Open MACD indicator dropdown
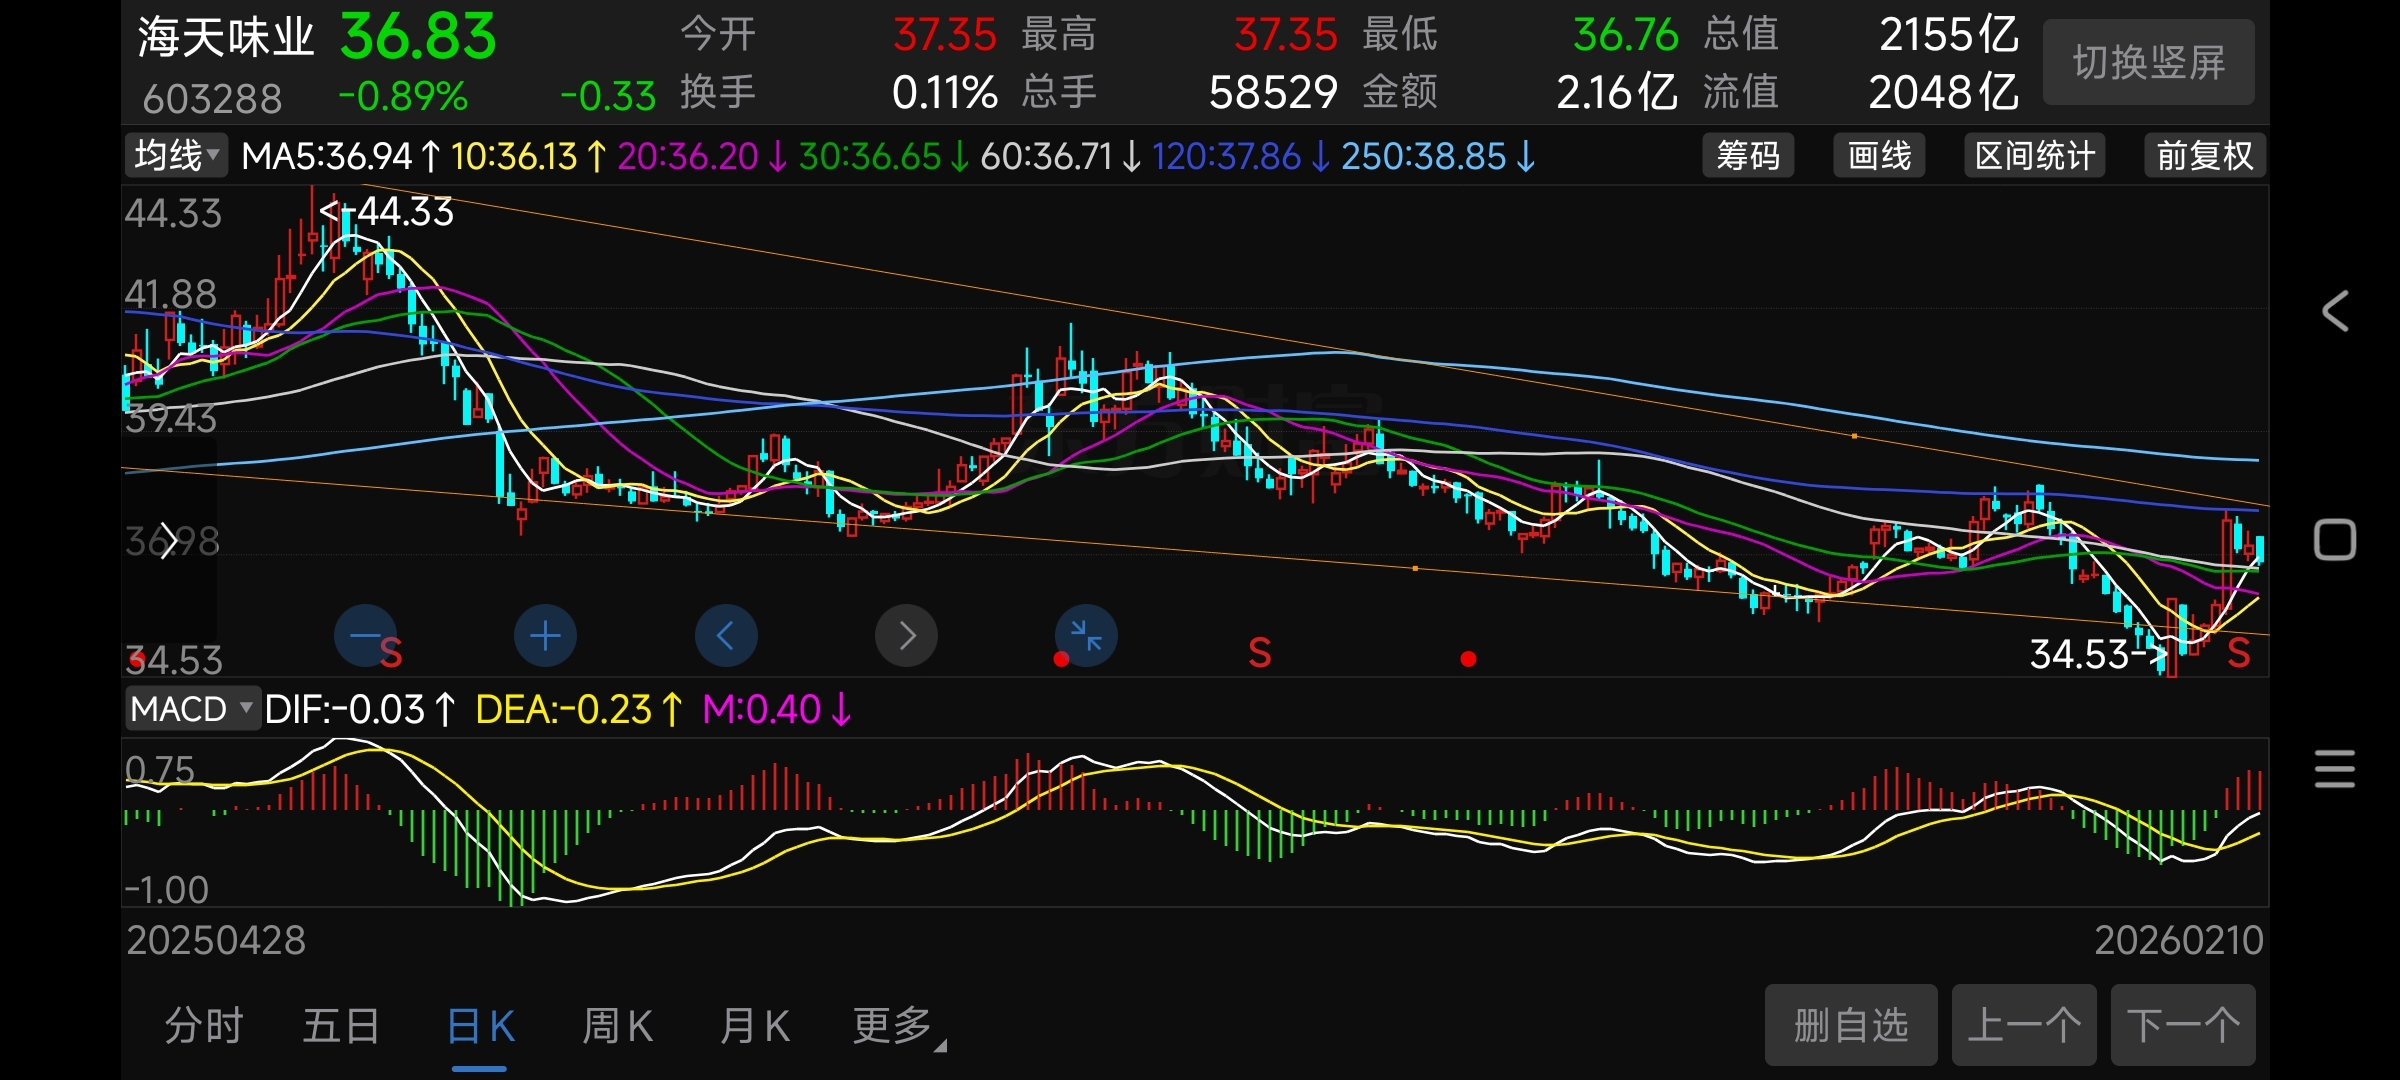This screenshot has height=1080, width=2400. click(x=191, y=709)
